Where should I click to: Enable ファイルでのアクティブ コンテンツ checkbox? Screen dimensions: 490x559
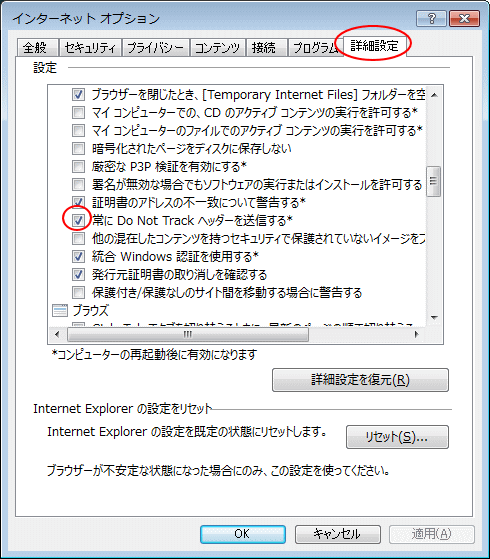[78, 130]
